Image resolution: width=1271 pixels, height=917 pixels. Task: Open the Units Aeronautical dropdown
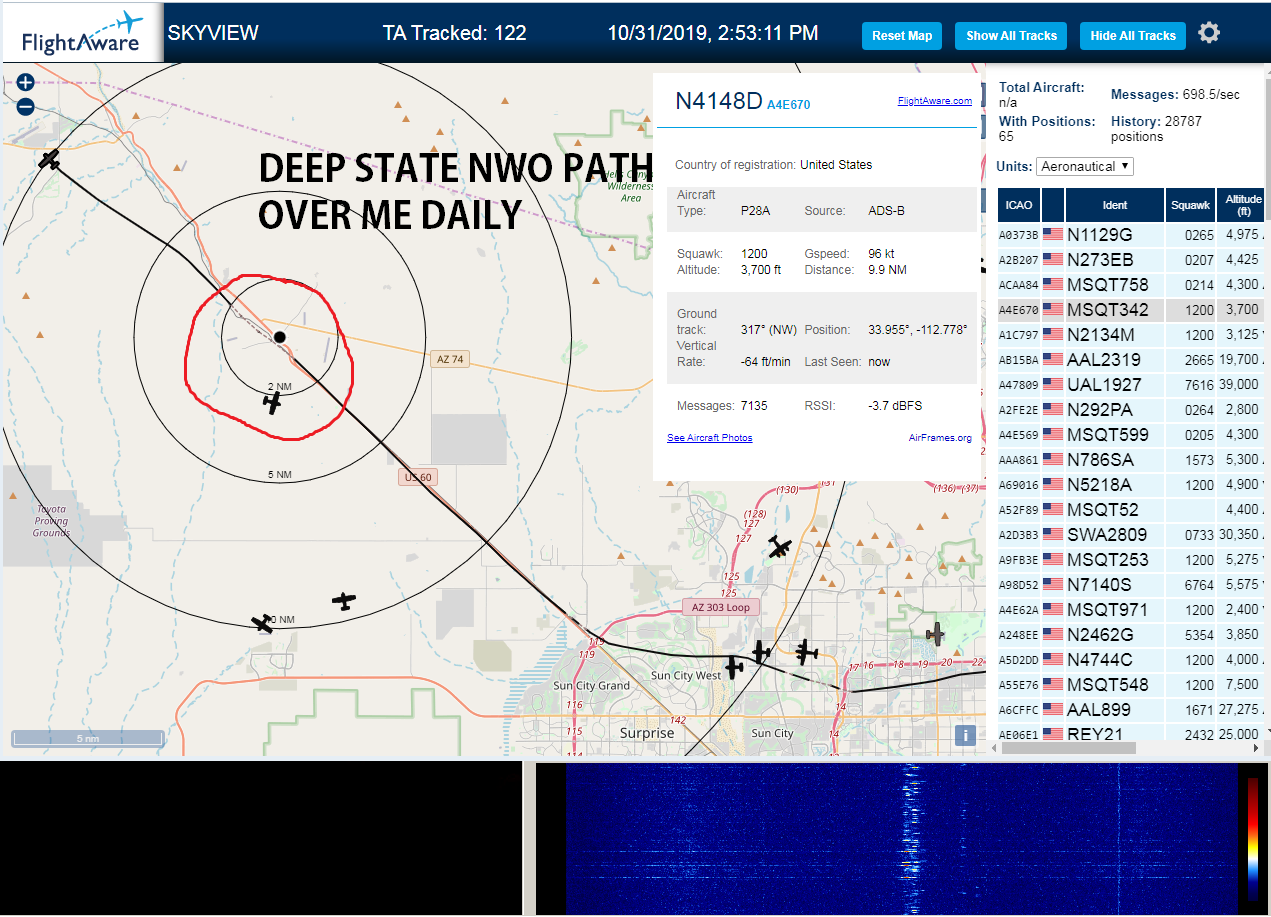(x=1085, y=166)
